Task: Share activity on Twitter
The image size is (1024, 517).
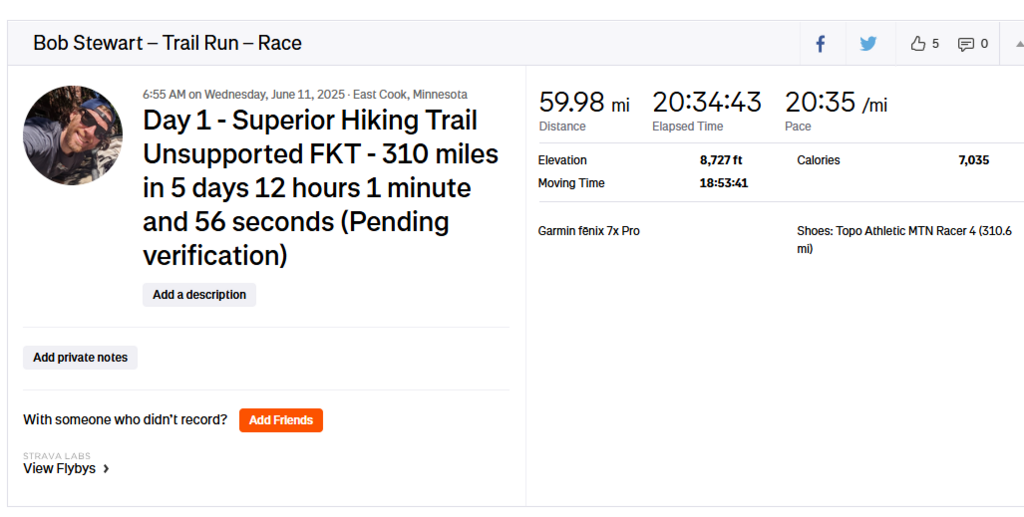Action: pos(868,44)
